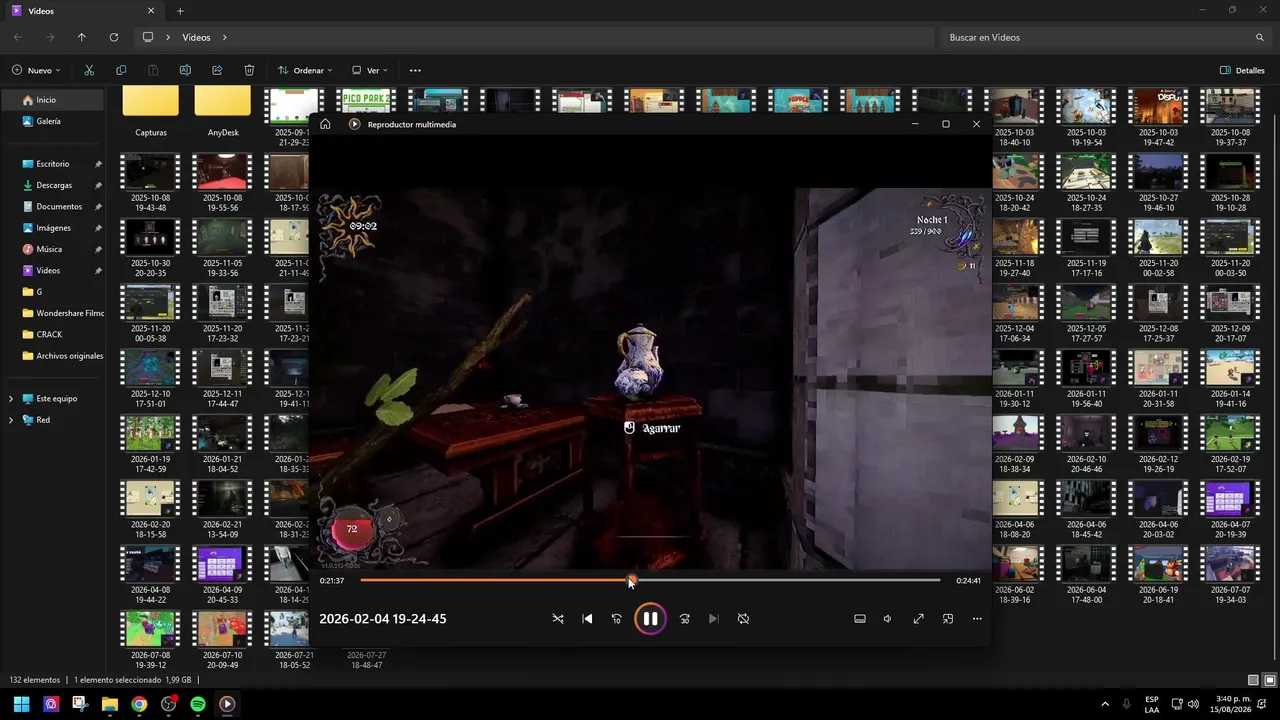Open more options in the media player controls
The height and width of the screenshot is (720, 1280).
(977, 619)
